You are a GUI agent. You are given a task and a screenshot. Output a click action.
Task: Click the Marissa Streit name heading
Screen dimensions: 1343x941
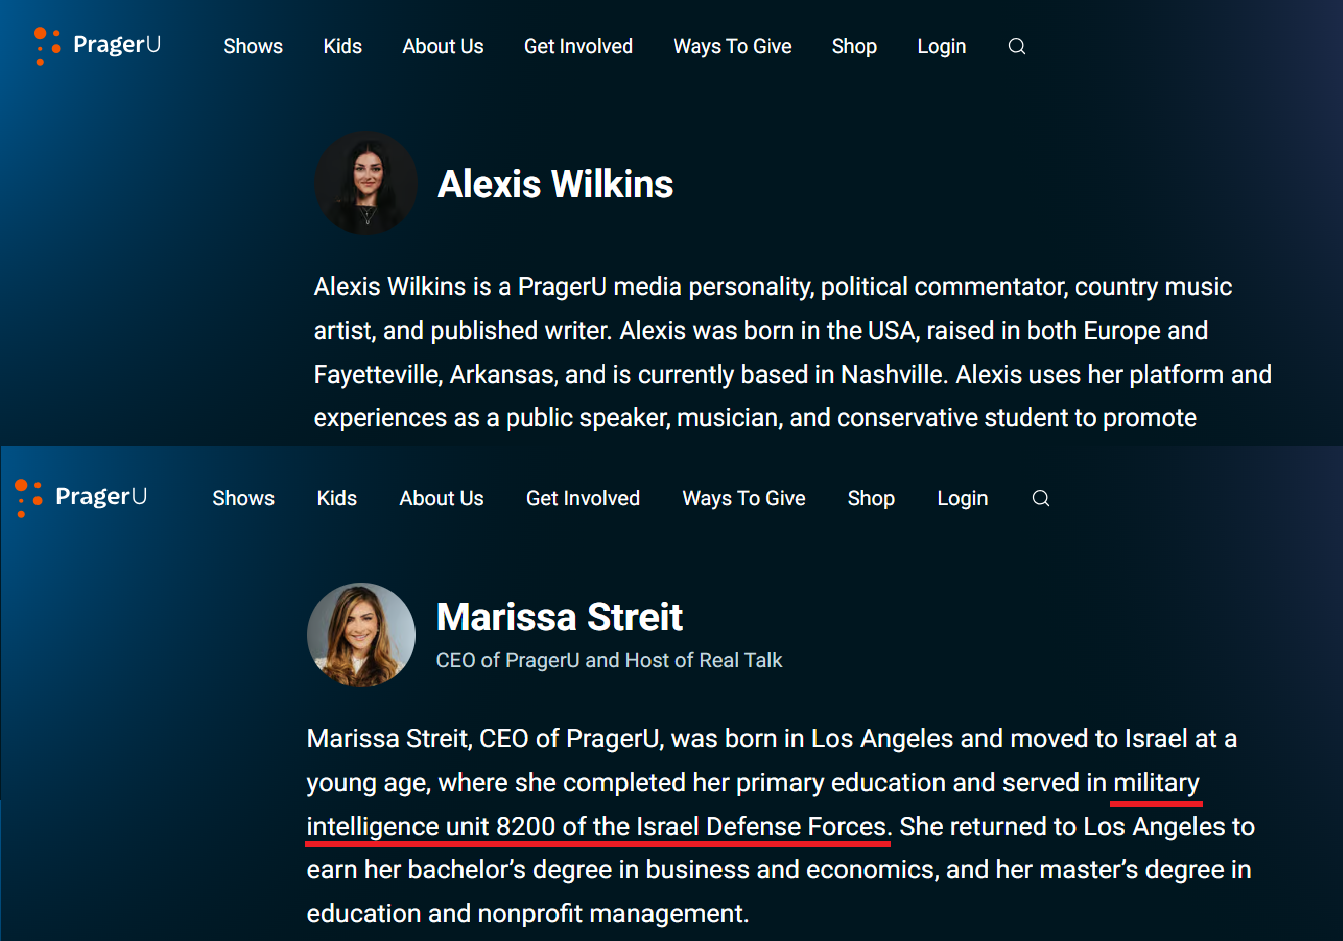(559, 617)
